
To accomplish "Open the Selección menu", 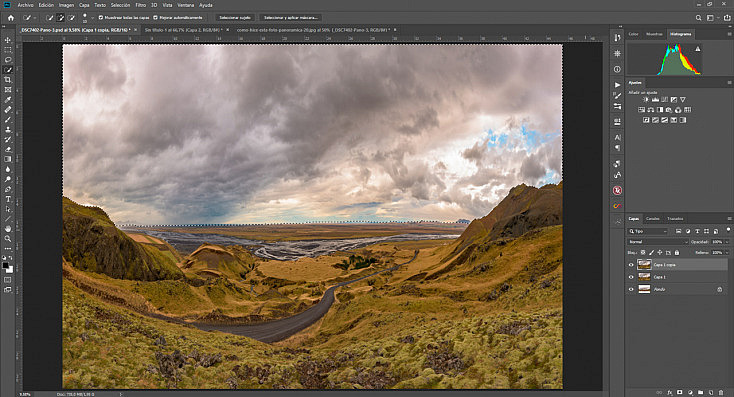I will pos(120,5).
